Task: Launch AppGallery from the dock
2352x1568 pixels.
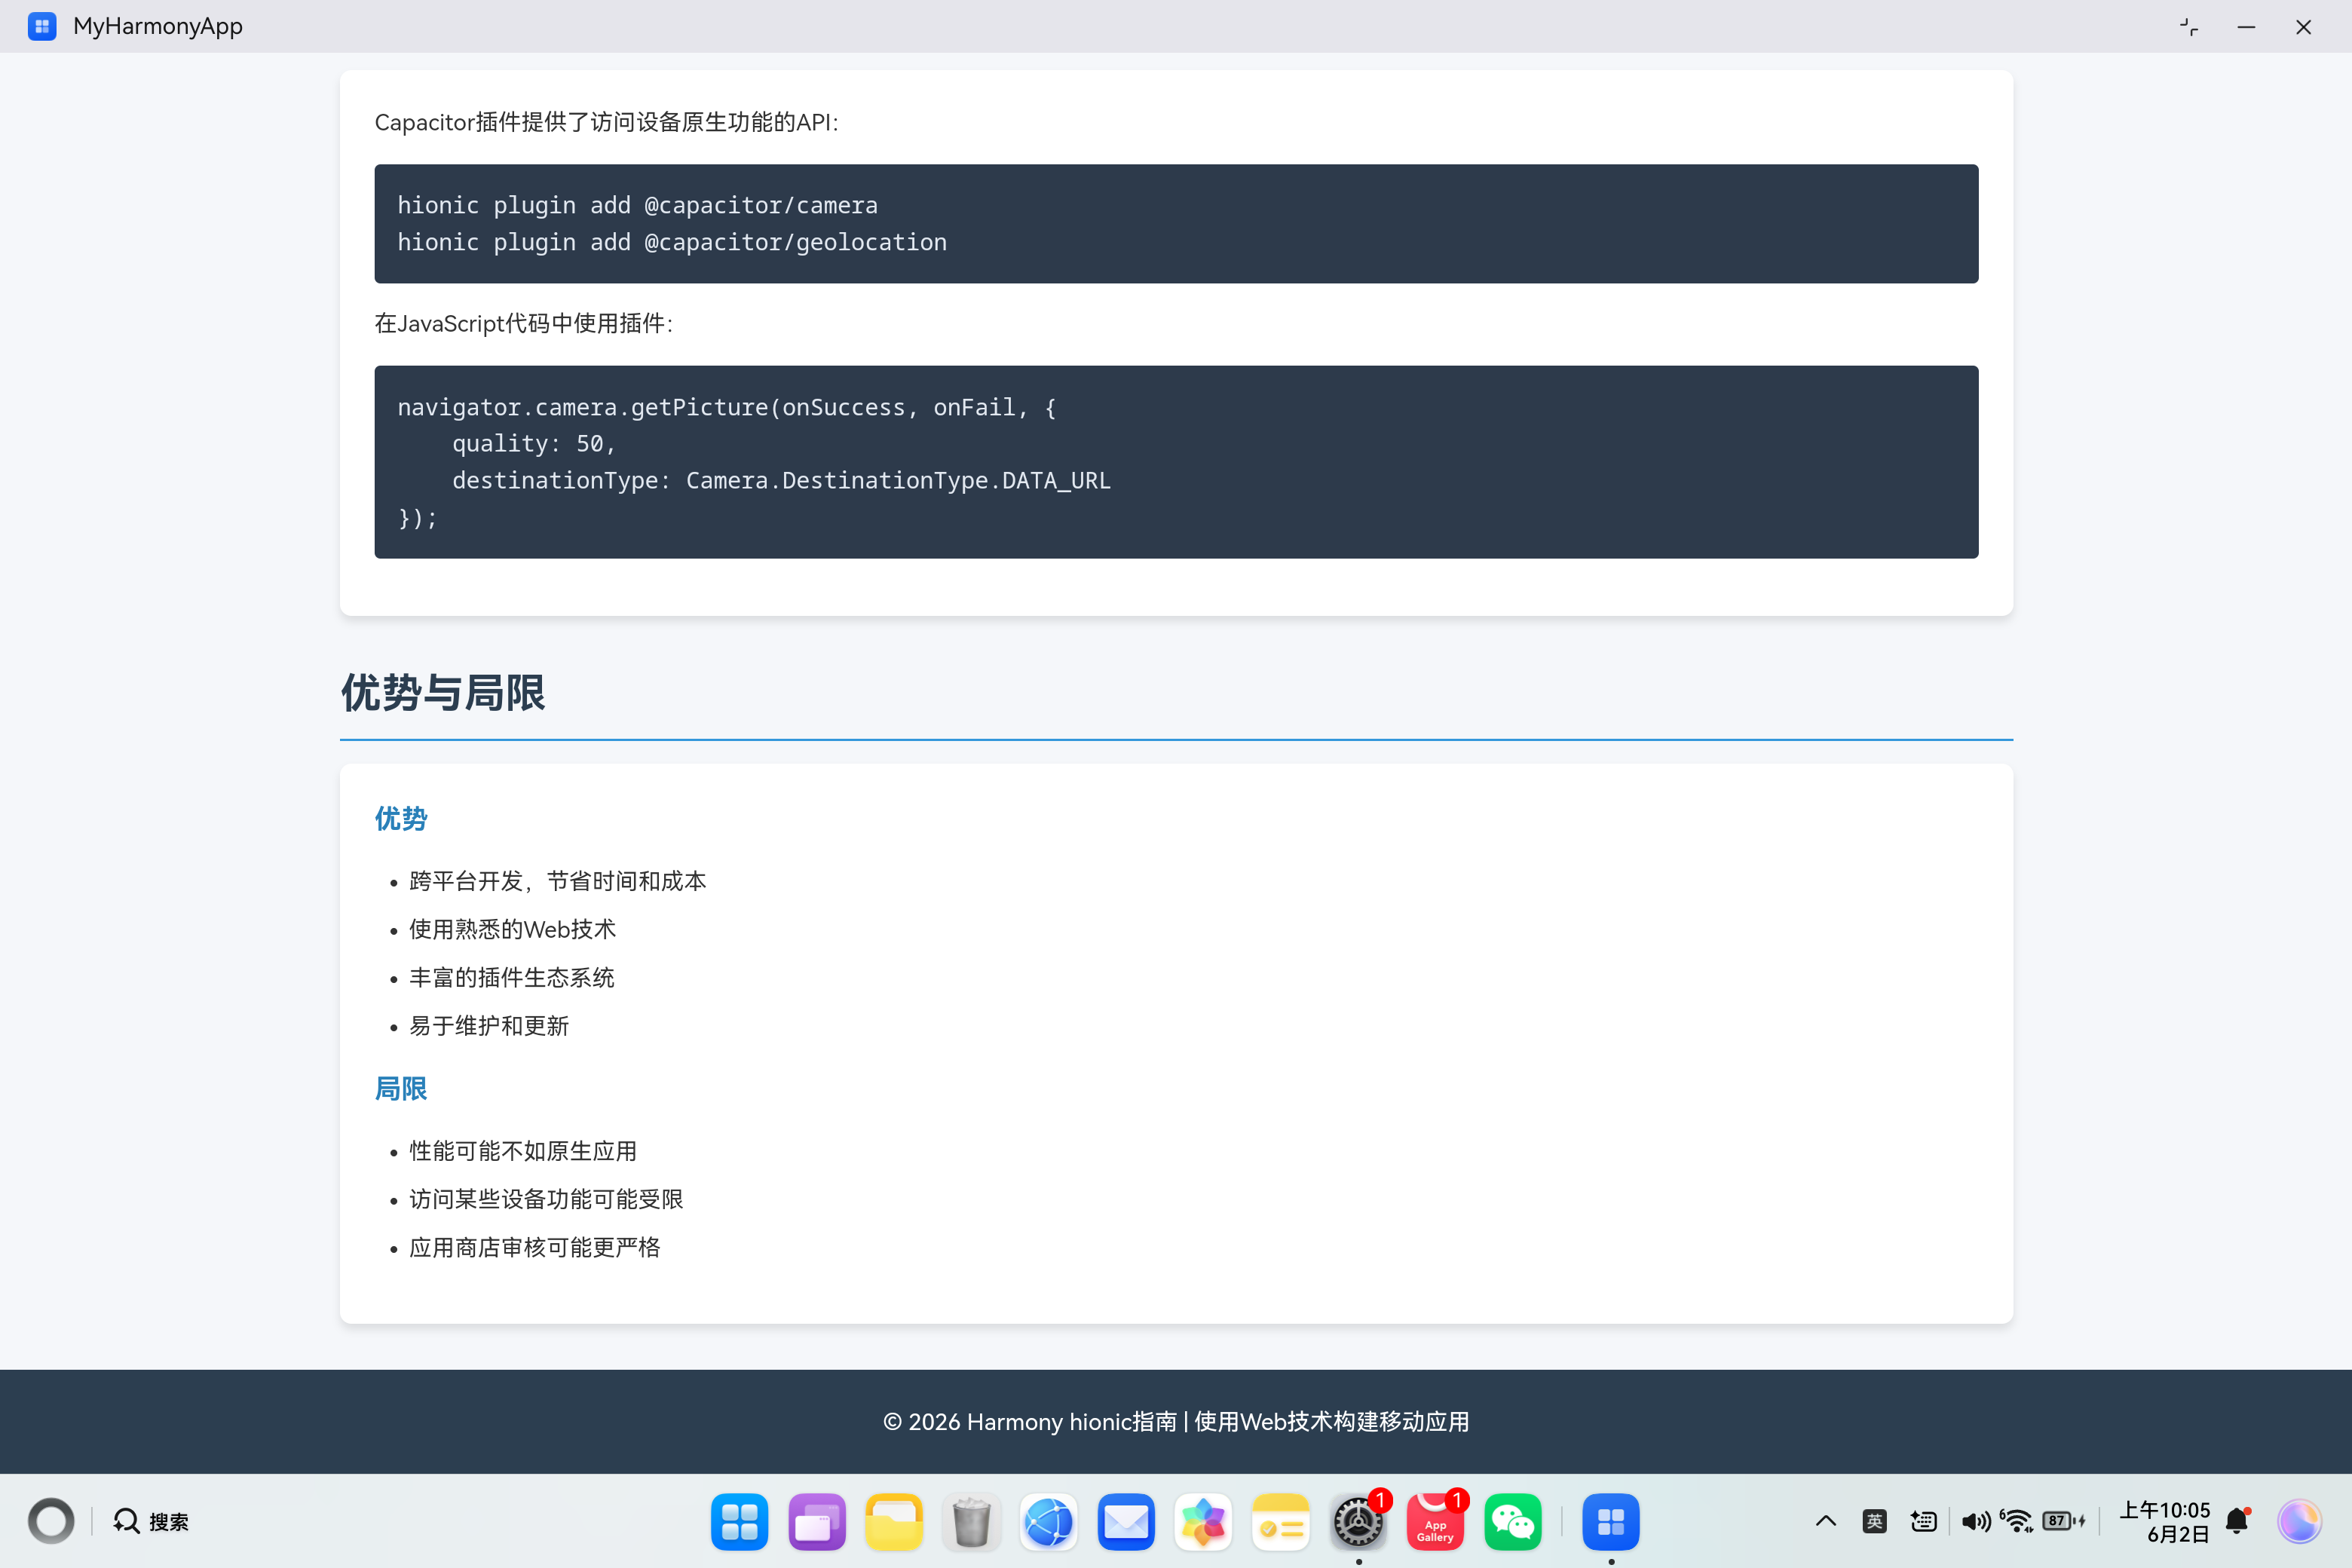Action: [1435, 1521]
